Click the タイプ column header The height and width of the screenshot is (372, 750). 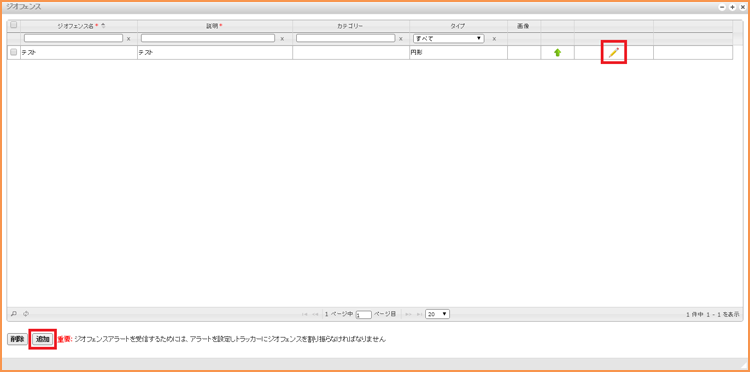click(x=458, y=26)
